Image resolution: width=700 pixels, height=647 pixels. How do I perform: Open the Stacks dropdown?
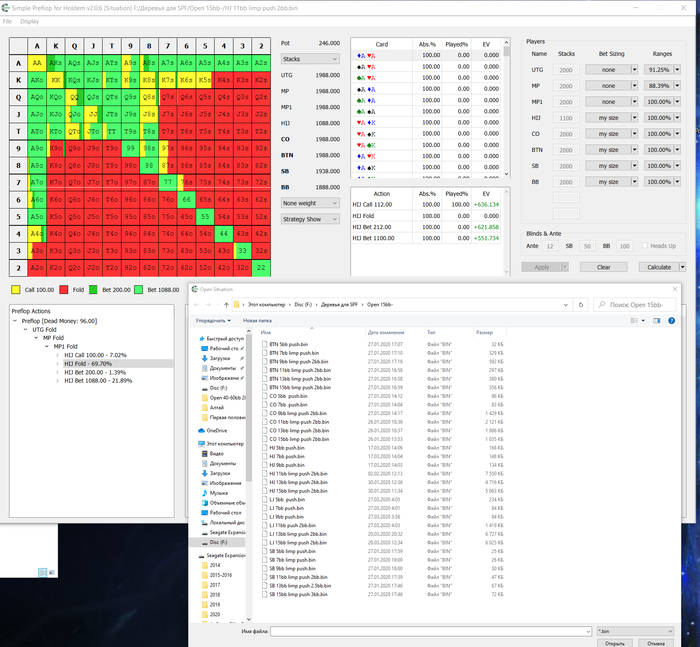[x=310, y=59]
